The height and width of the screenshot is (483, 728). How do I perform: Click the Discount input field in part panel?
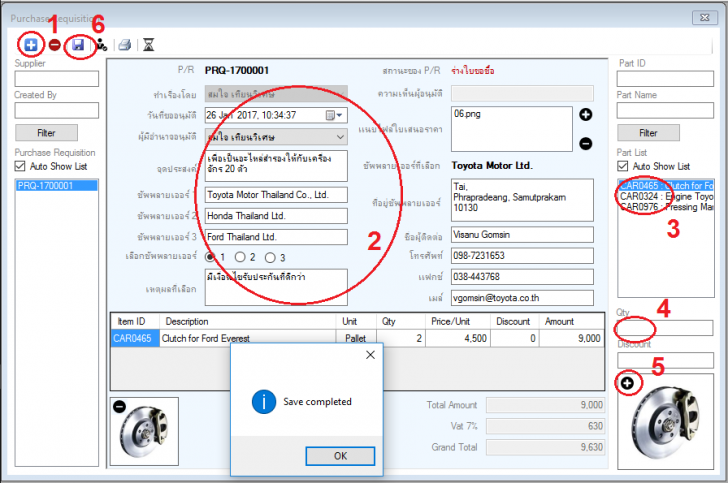tap(665, 360)
